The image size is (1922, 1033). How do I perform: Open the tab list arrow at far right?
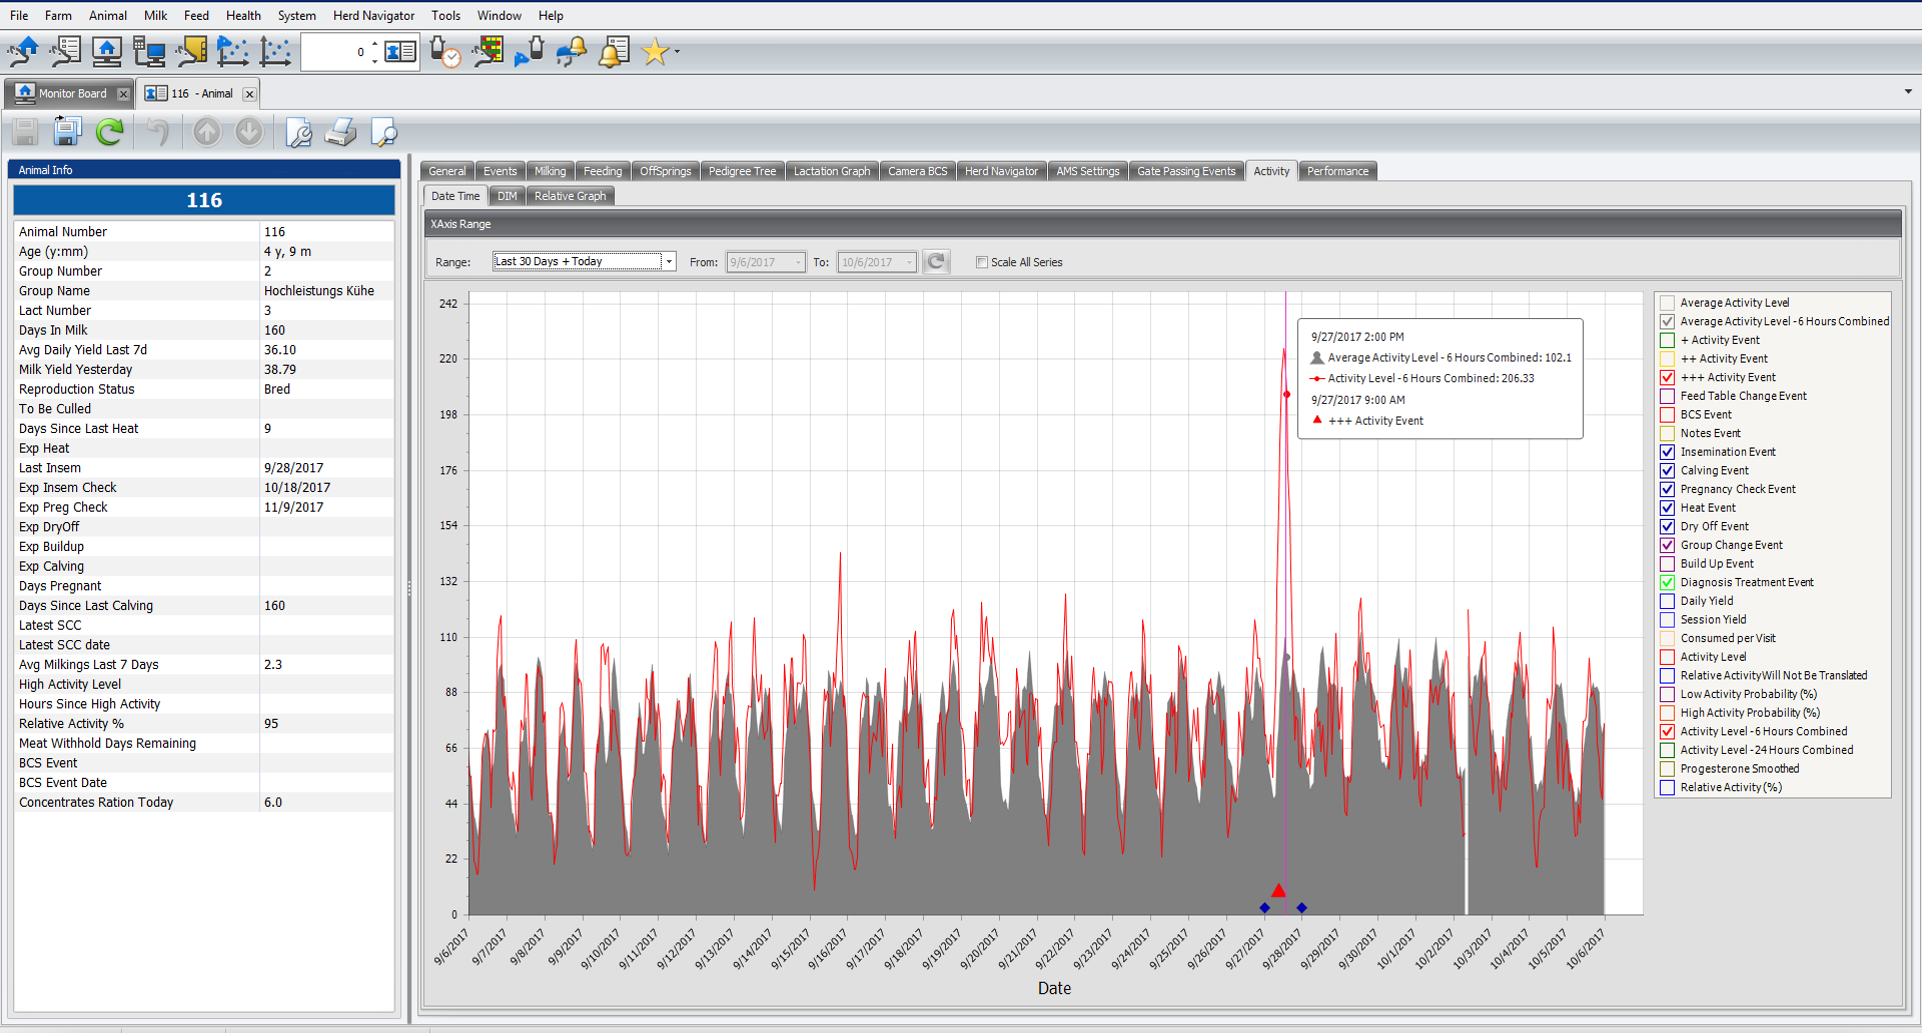pos(1908,92)
